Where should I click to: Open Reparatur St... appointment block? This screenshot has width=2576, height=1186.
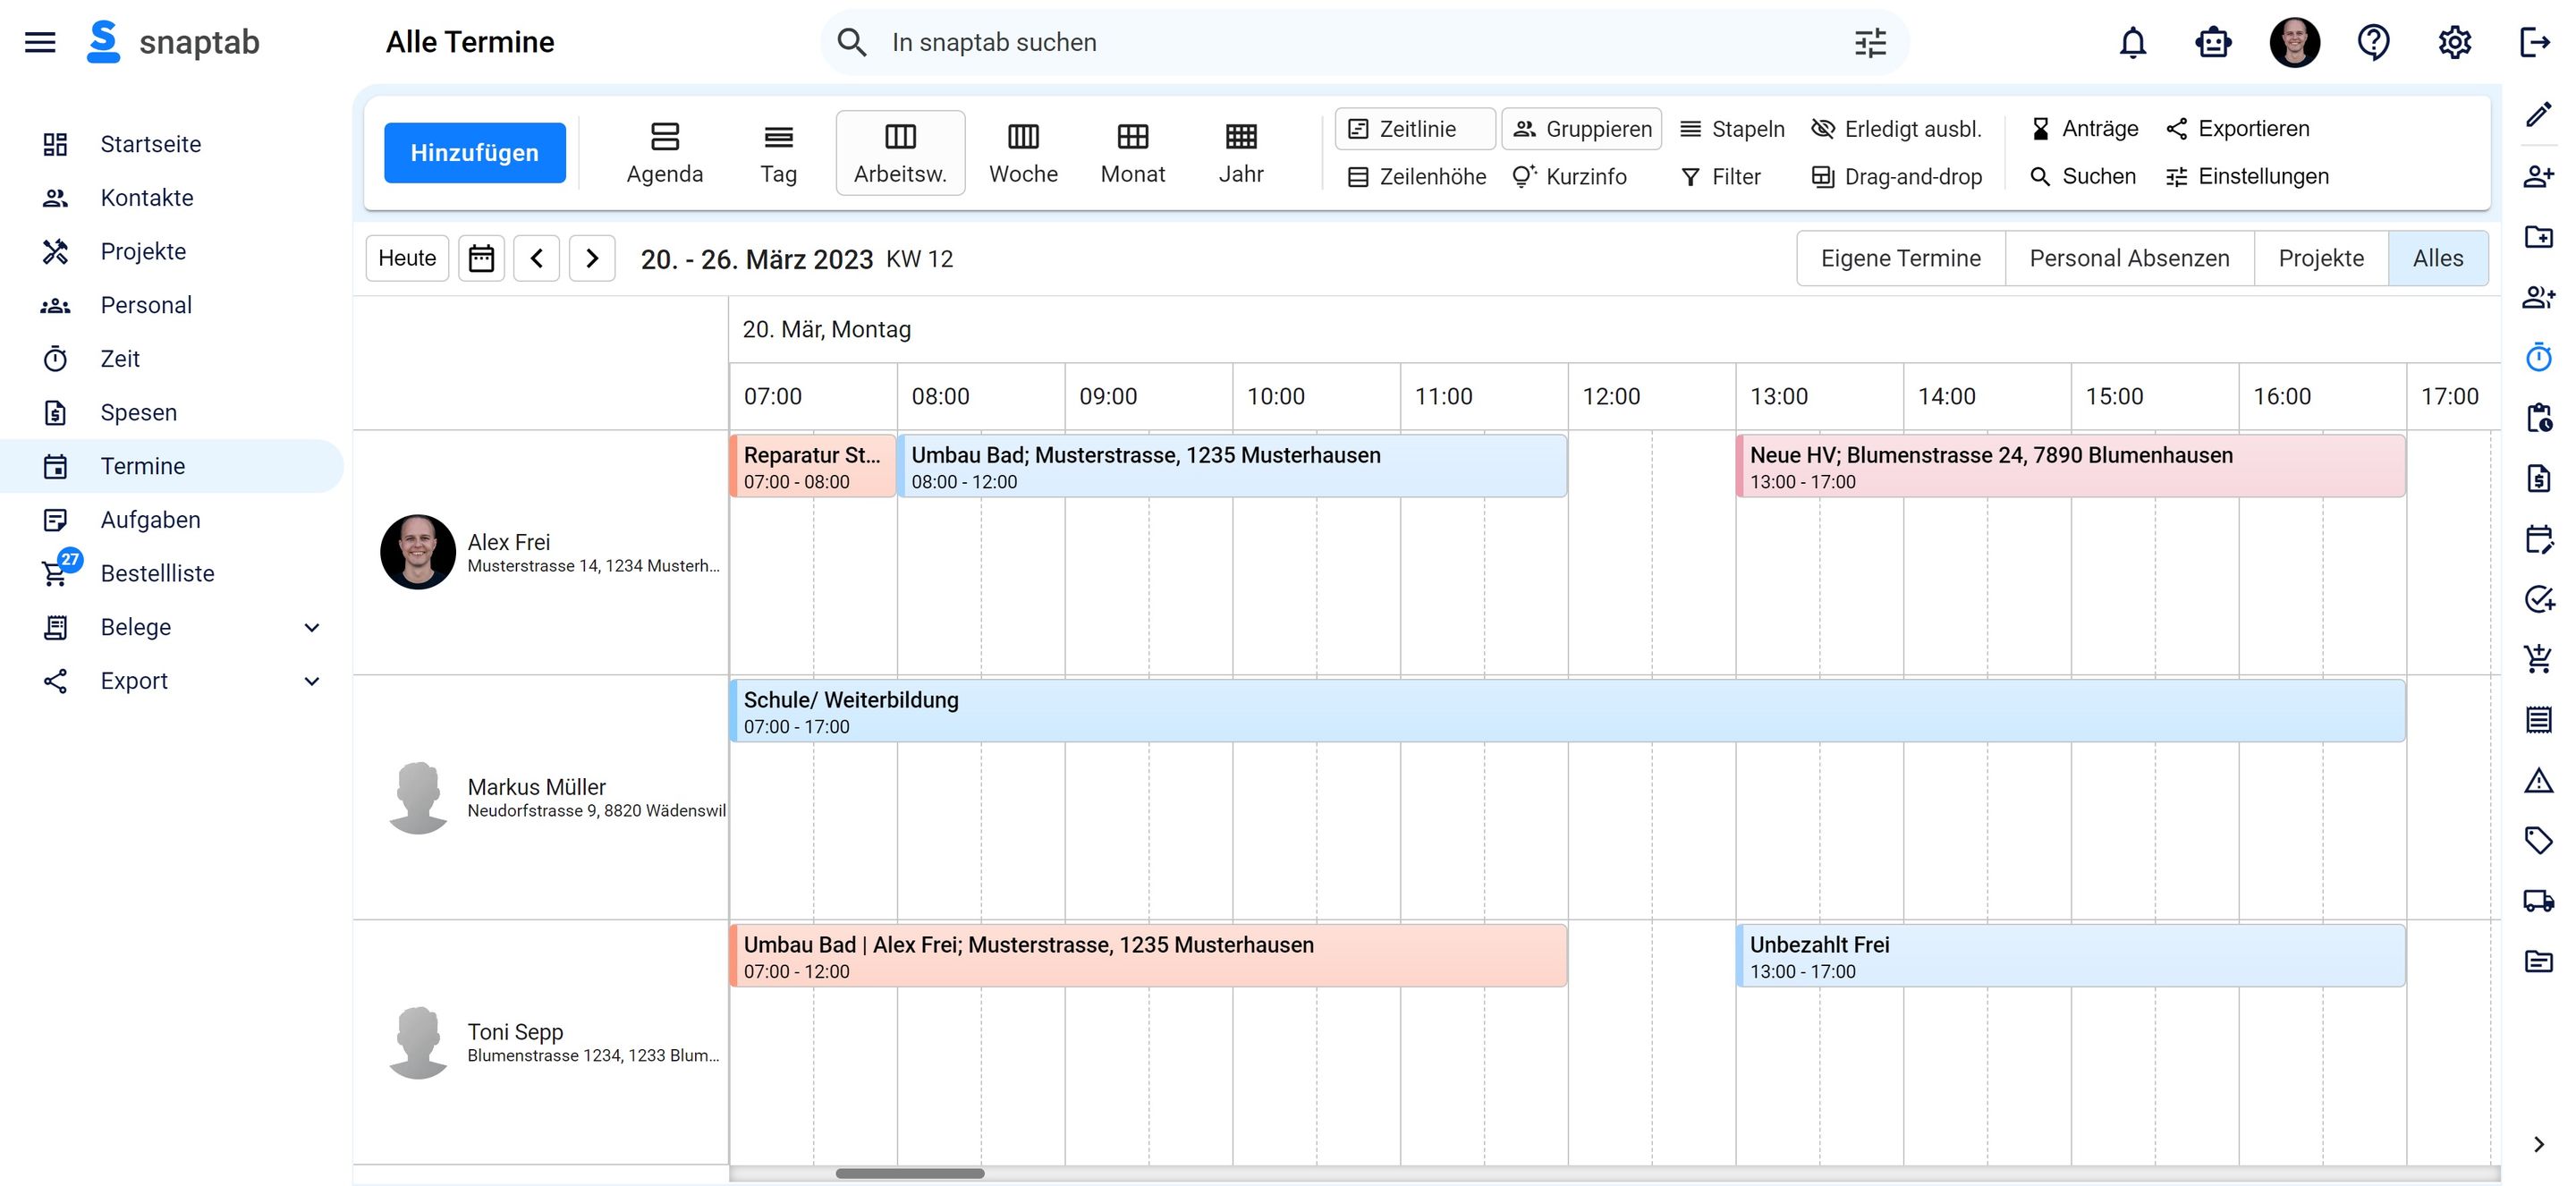pyautogui.click(x=813, y=466)
